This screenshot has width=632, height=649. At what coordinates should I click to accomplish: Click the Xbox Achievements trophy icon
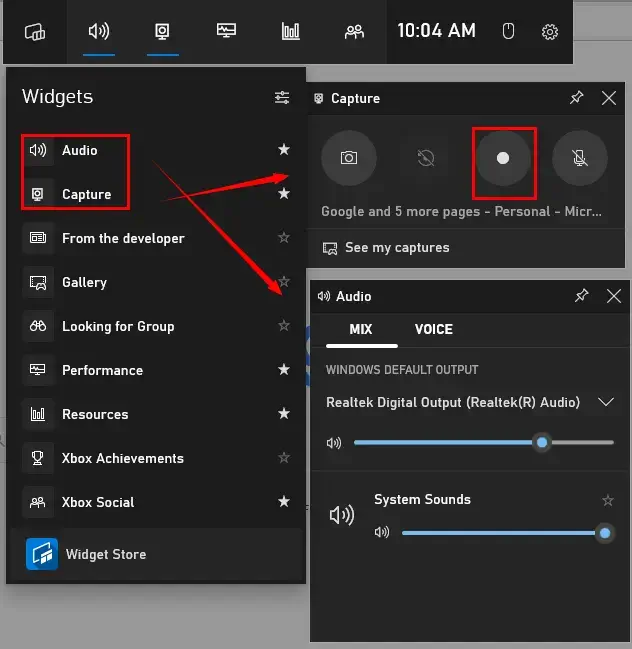[x=38, y=458]
